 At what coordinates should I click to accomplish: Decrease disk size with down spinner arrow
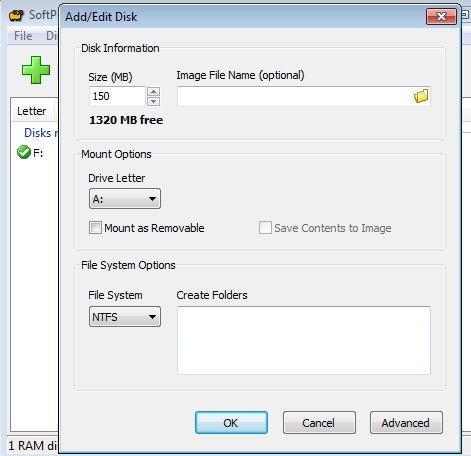[x=153, y=101]
